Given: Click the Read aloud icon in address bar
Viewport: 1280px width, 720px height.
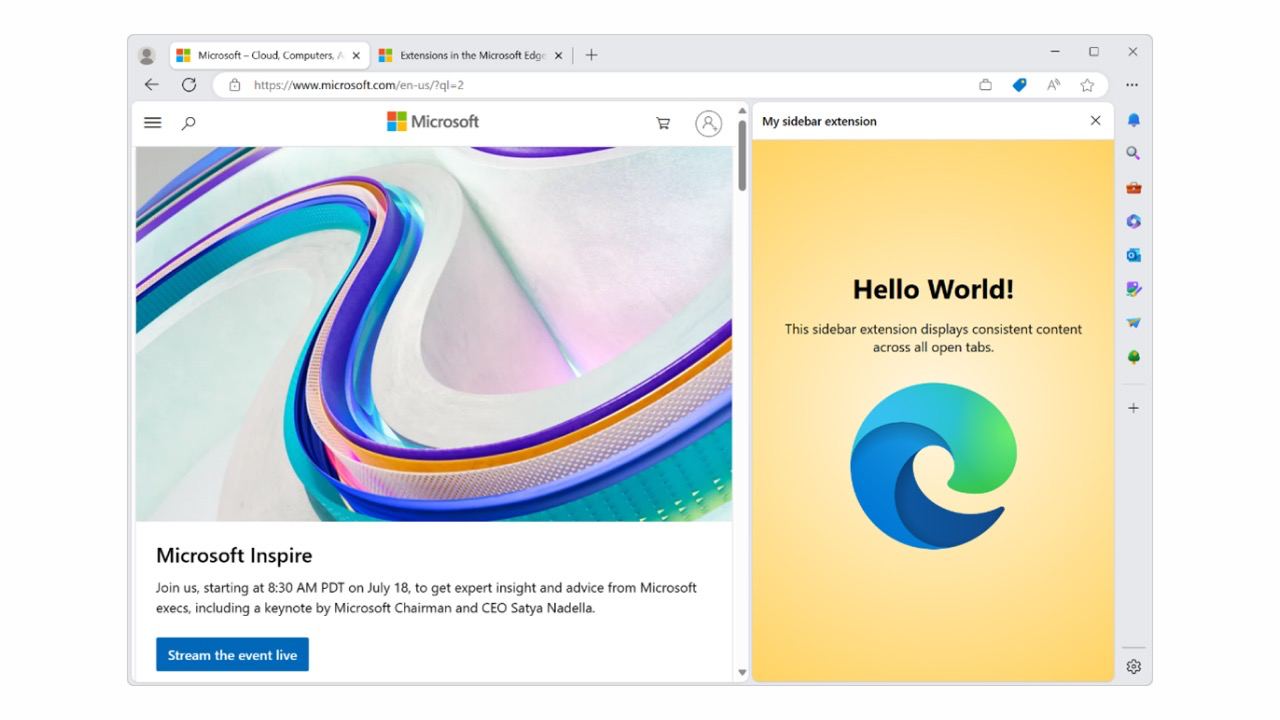Looking at the screenshot, I should point(1053,85).
